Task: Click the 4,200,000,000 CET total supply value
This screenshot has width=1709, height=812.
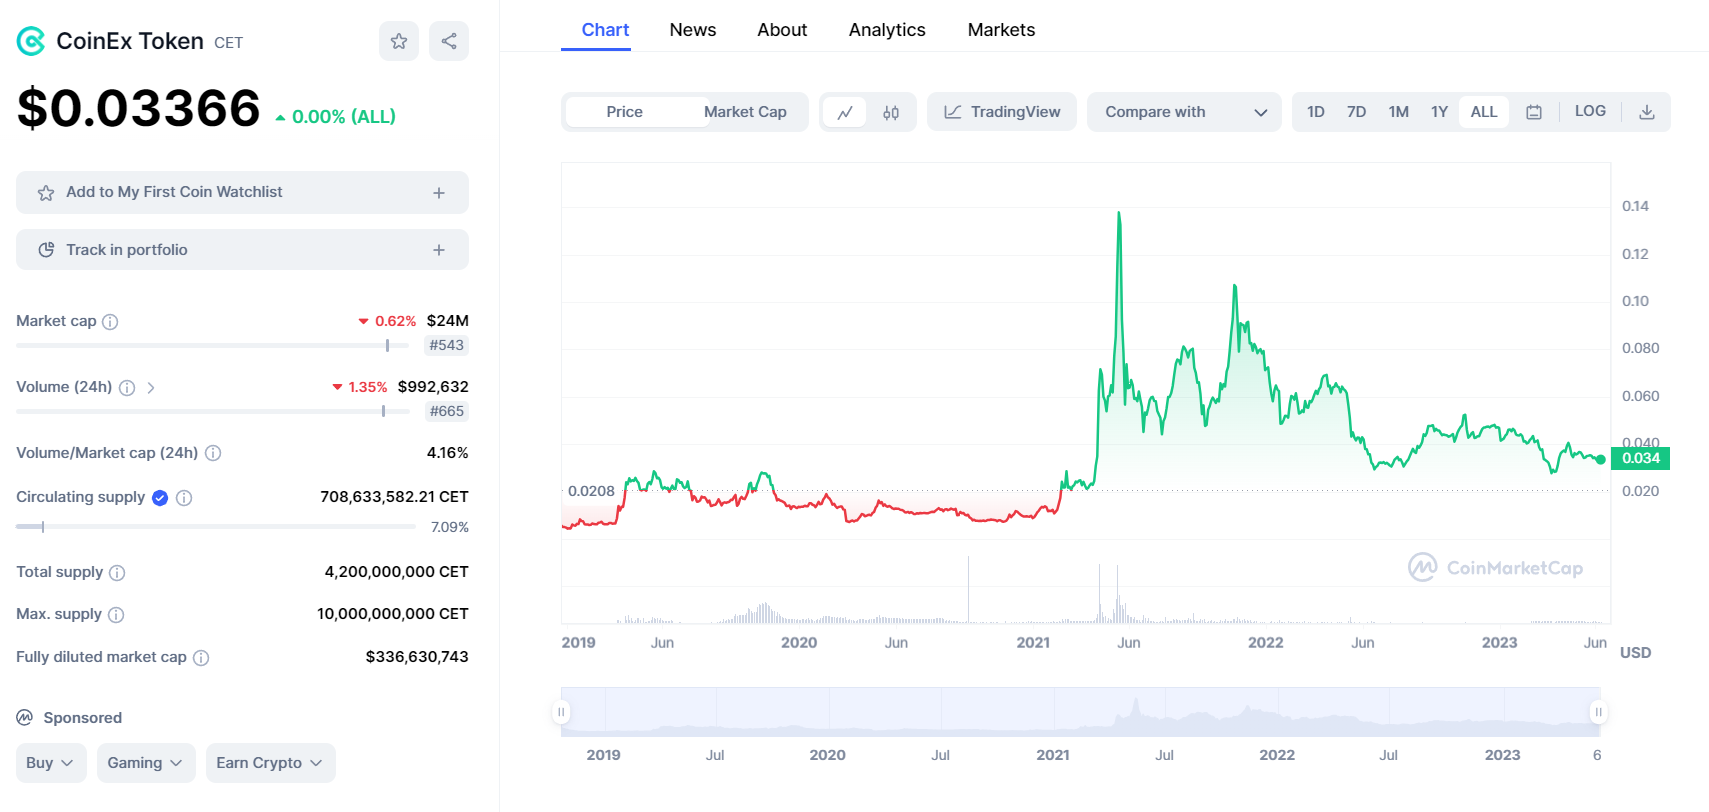Action: 396,572
